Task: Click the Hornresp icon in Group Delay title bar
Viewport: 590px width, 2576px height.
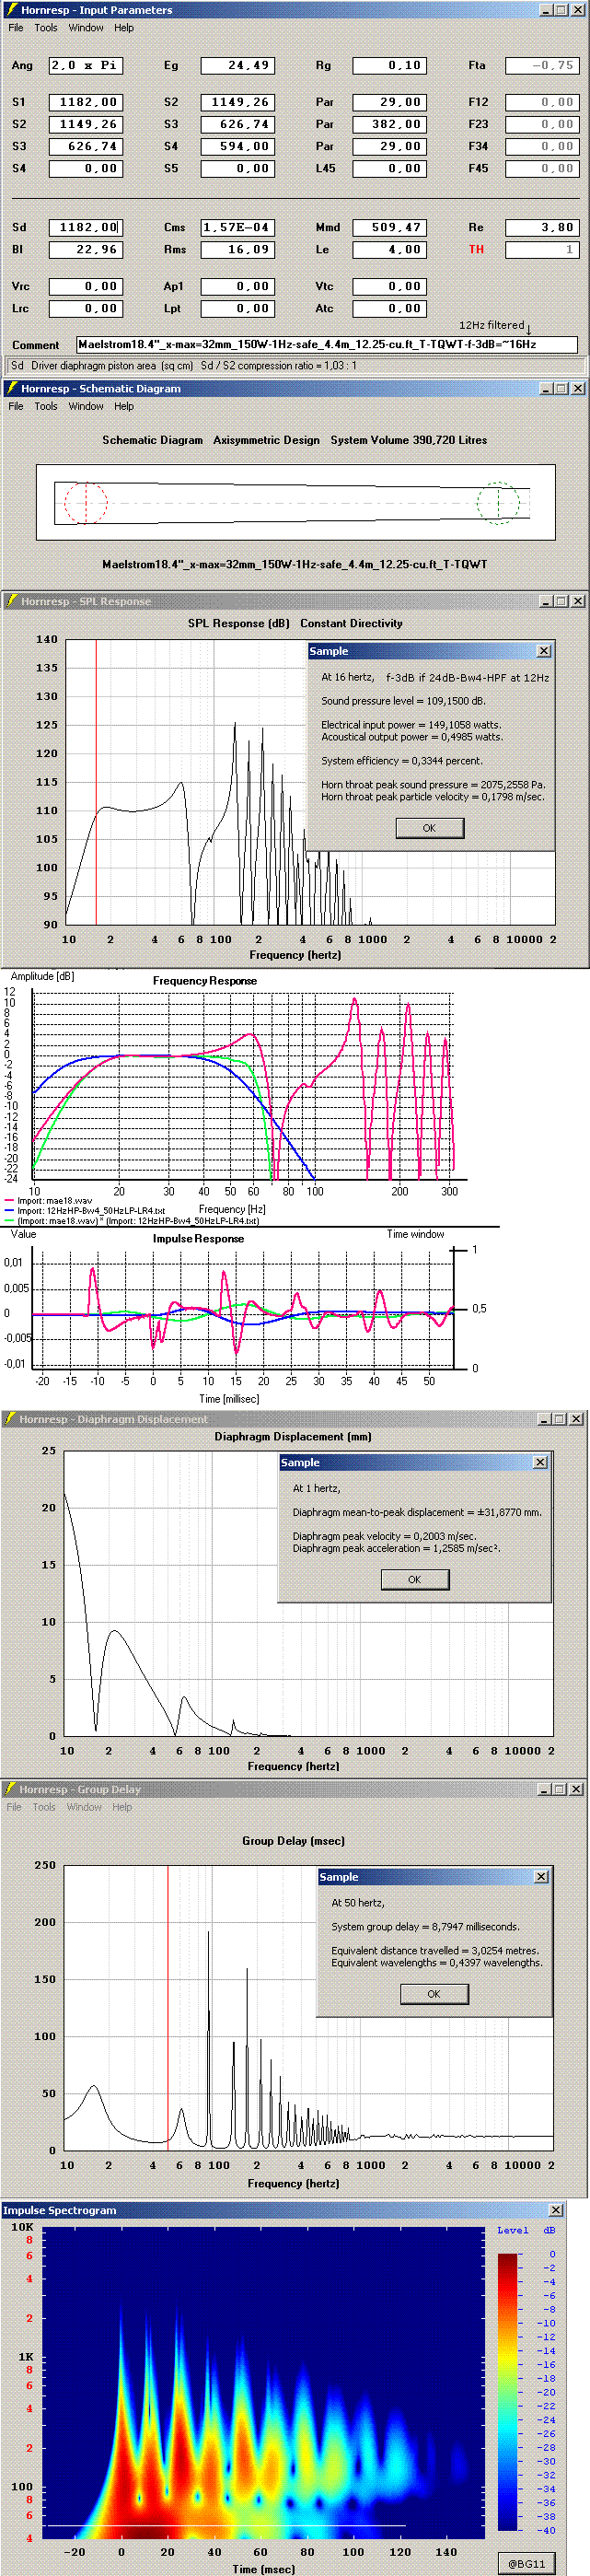Action: [11, 1789]
